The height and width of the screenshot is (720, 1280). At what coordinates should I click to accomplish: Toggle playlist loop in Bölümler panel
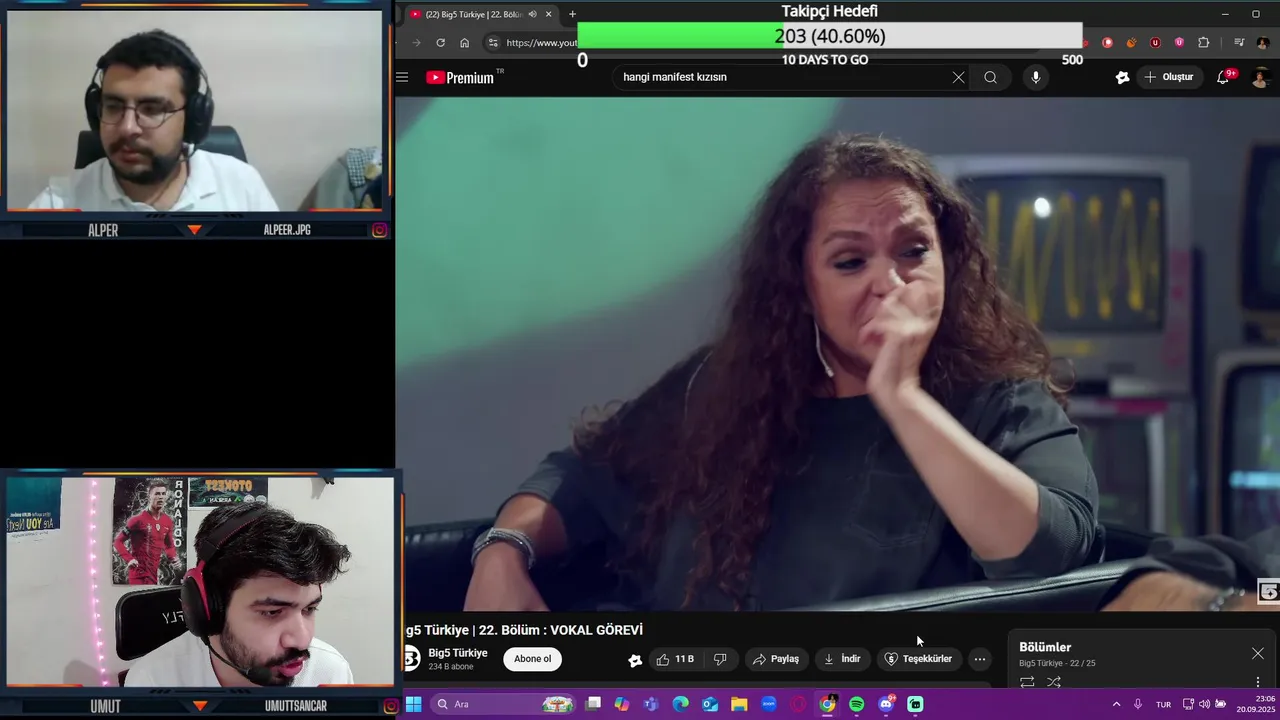pos(1027,682)
